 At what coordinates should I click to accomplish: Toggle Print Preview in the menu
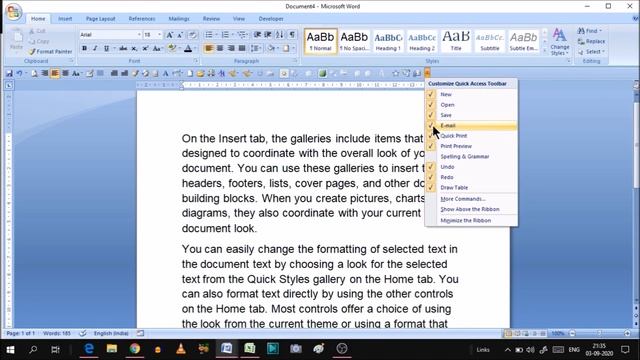click(x=471, y=146)
